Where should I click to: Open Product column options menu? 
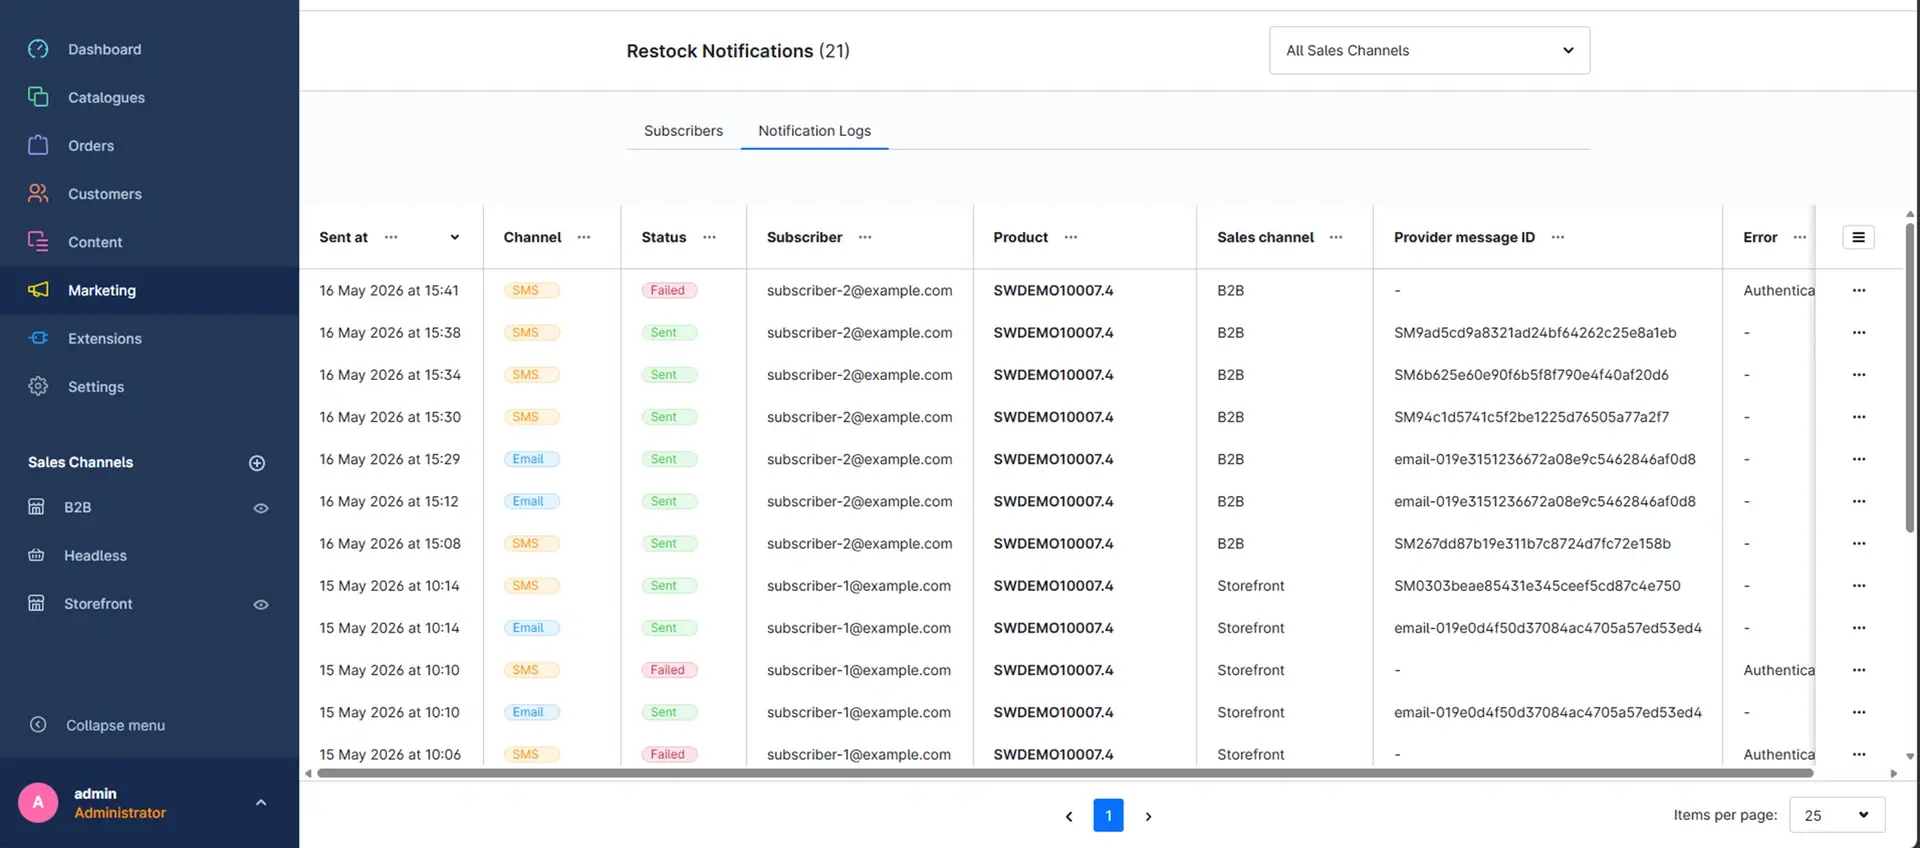coord(1071,237)
